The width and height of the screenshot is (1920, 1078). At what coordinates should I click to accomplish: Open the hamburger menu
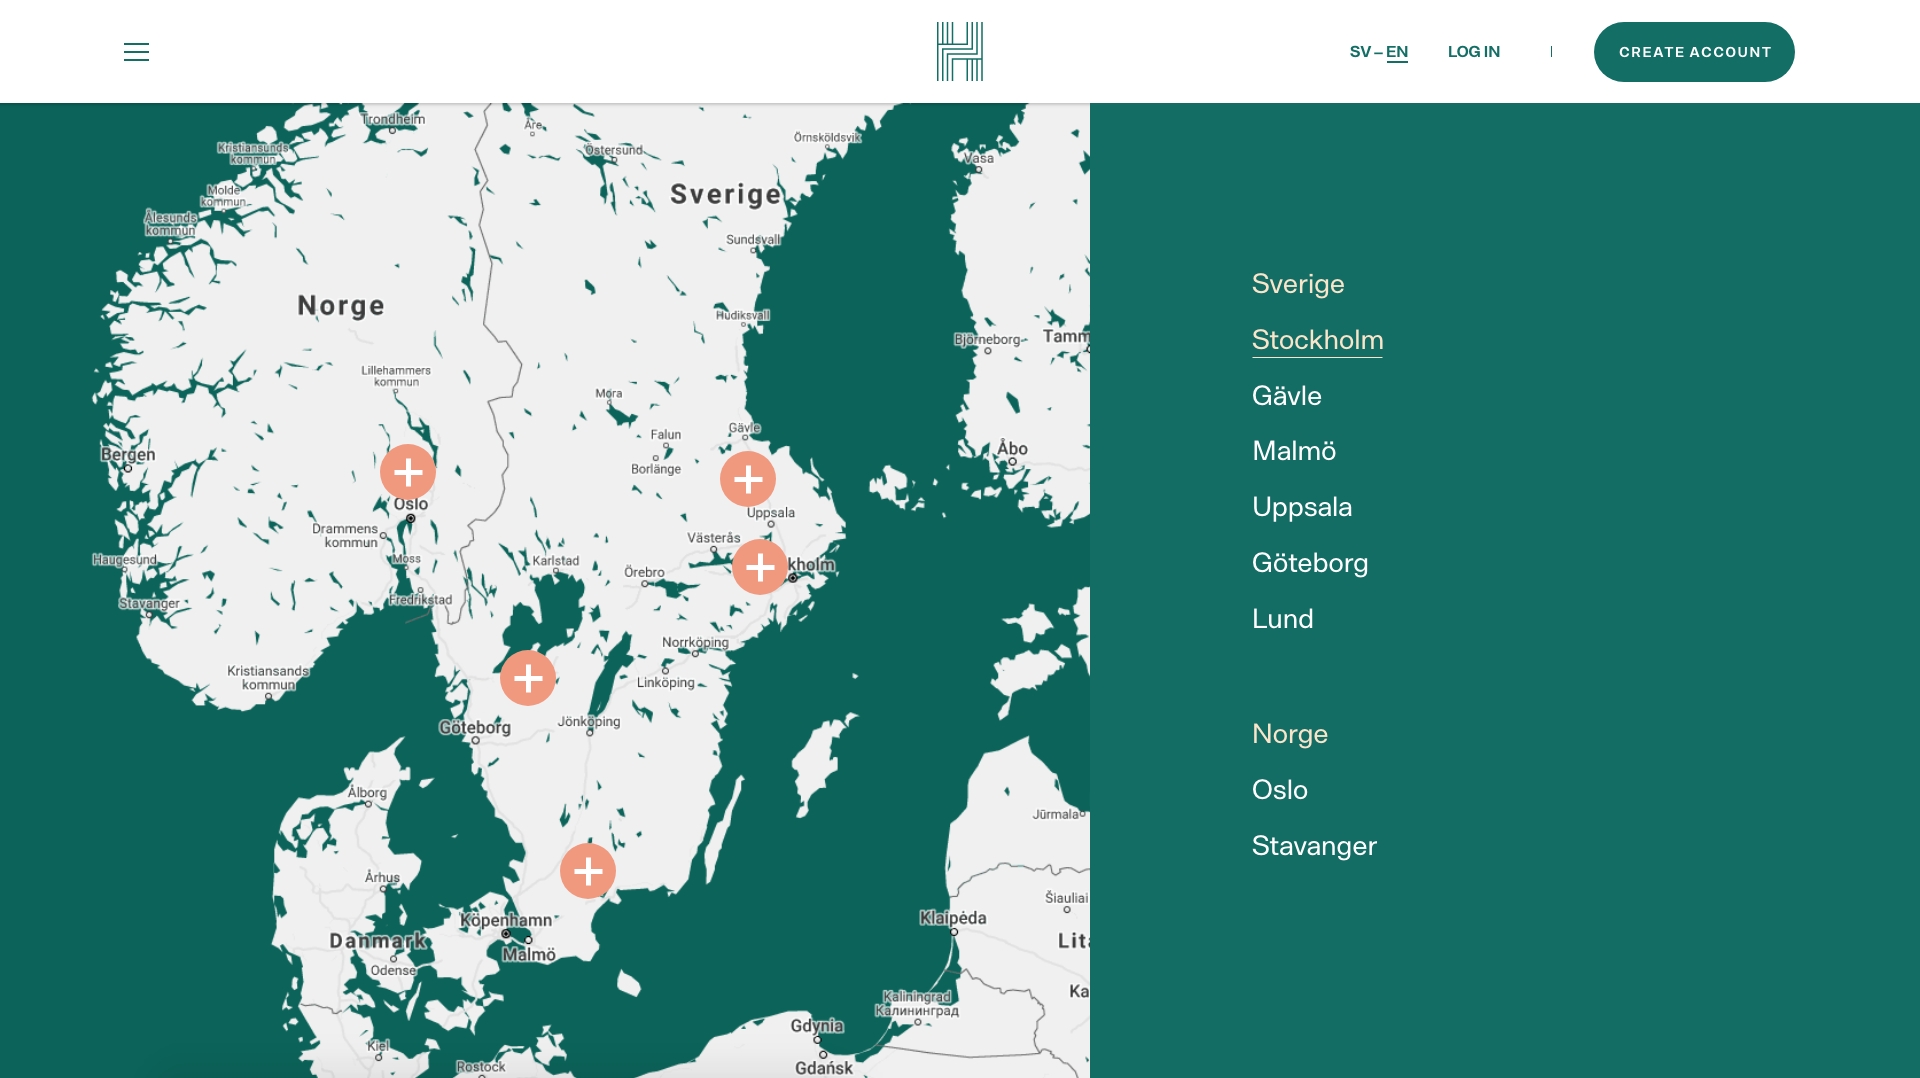pos(136,52)
